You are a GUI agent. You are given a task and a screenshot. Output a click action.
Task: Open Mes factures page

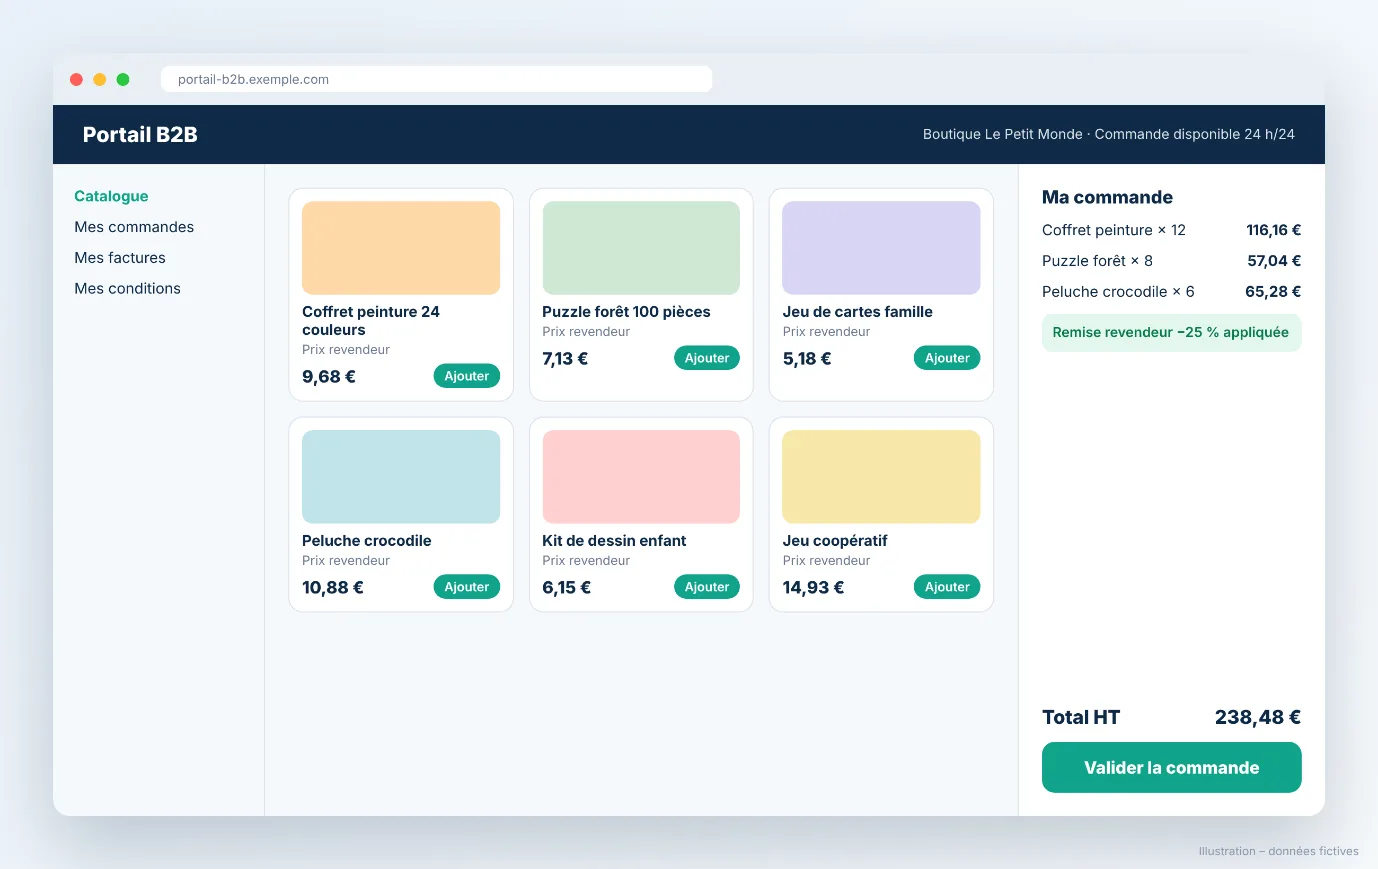[120, 258]
